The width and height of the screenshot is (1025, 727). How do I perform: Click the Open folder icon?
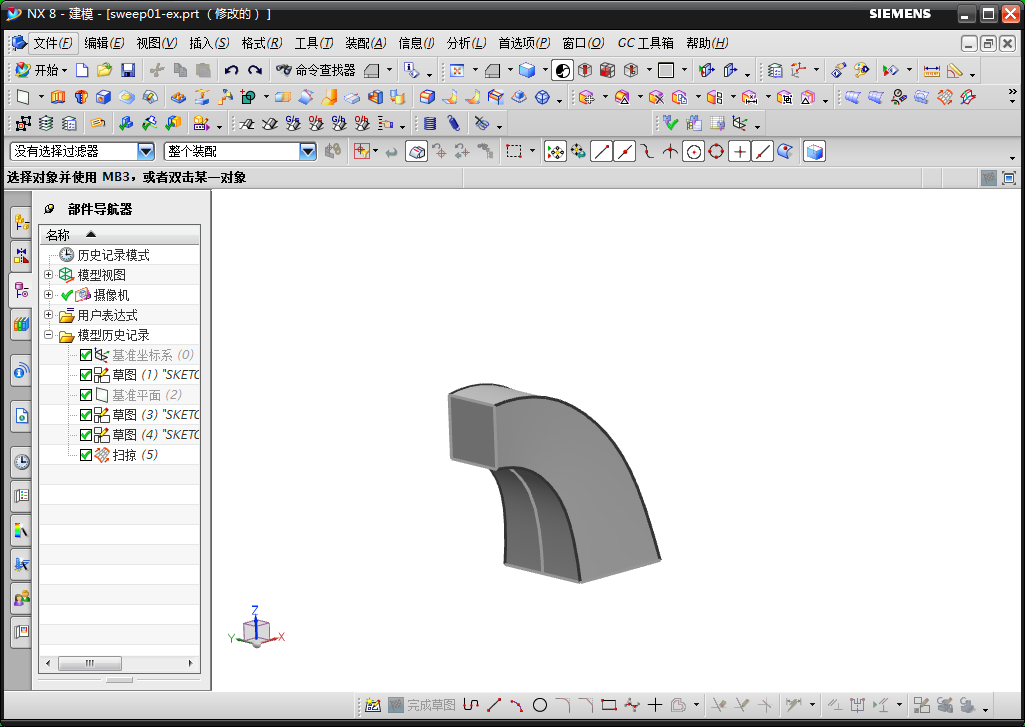pyautogui.click(x=105, y=70)
